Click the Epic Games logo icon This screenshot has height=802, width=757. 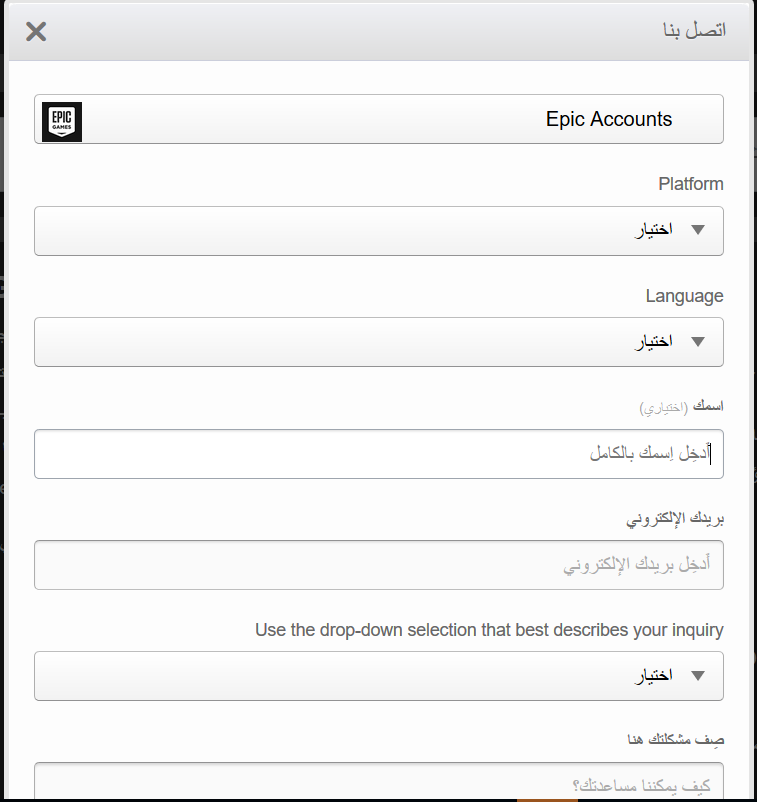[x=62, y=121]
